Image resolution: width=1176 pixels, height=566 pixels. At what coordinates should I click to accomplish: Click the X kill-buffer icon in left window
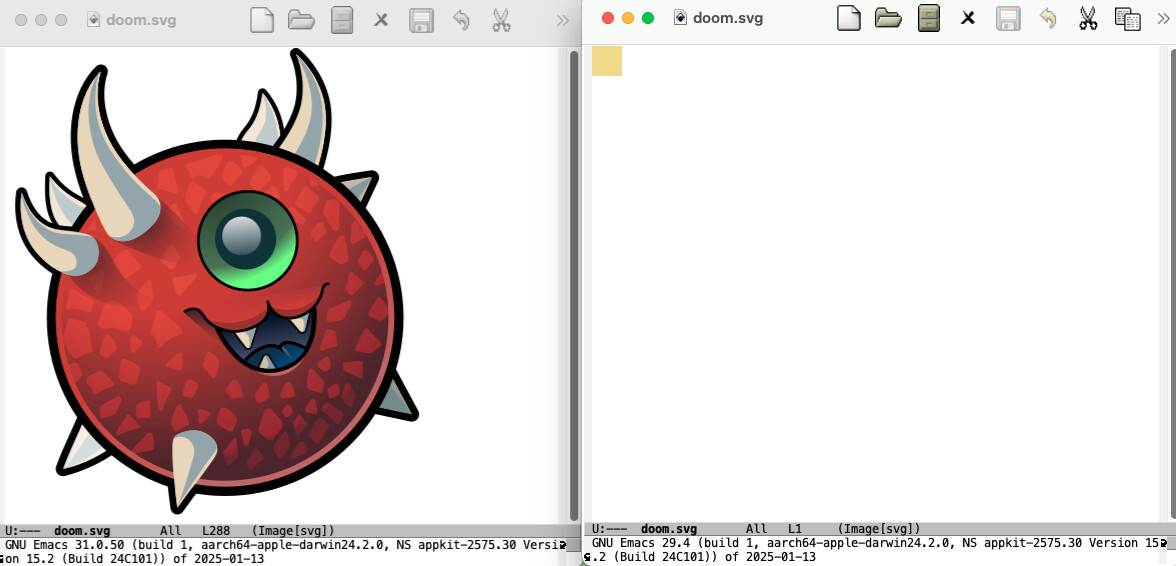tap(381, 20)
